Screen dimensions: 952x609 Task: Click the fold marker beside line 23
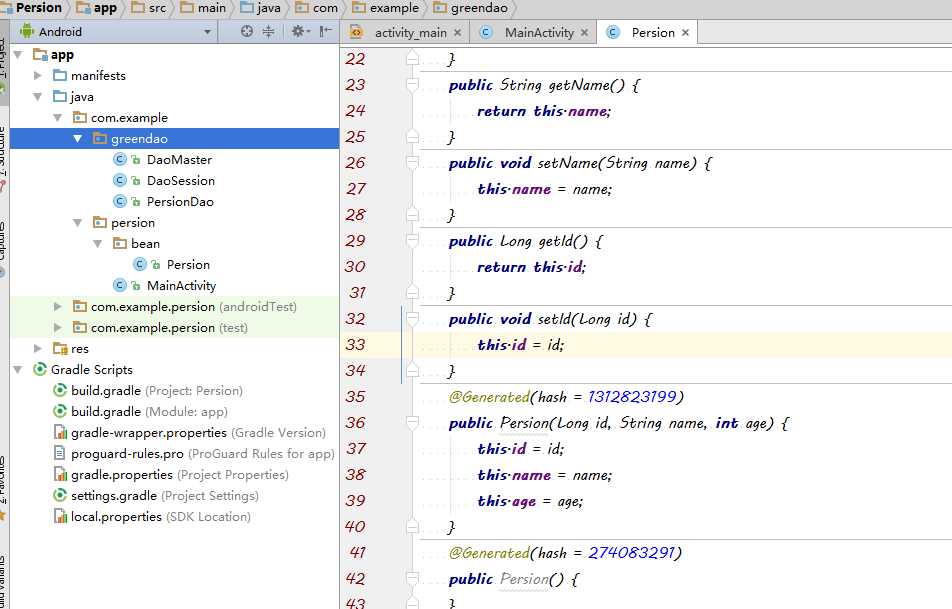pos(411,86)
